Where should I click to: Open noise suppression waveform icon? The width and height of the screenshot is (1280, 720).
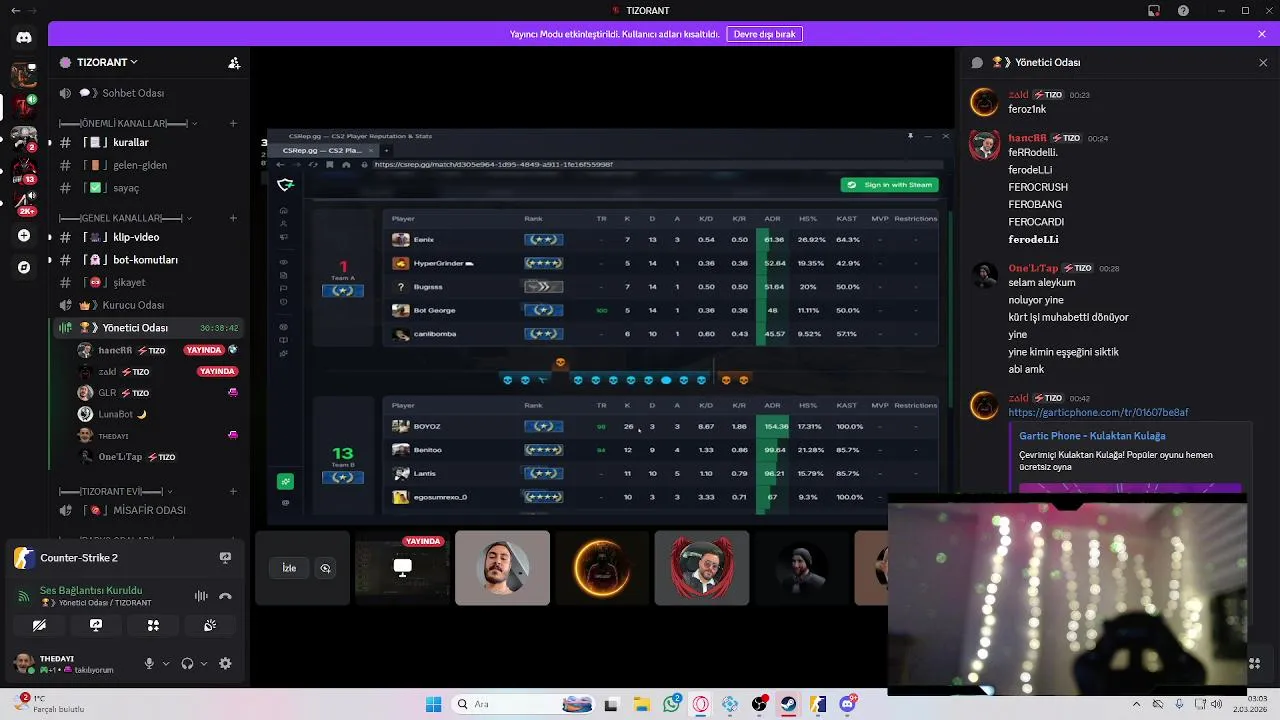point(201,596)
